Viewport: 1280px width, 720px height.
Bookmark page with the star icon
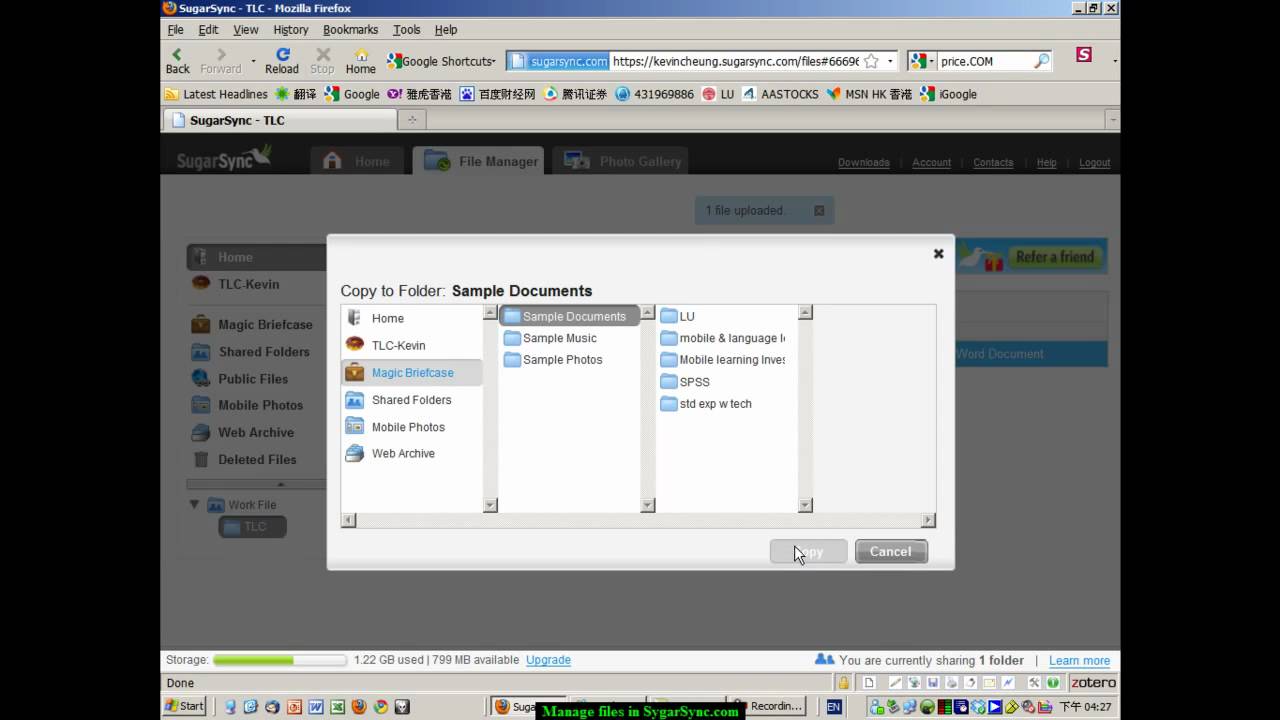[871, 61]
